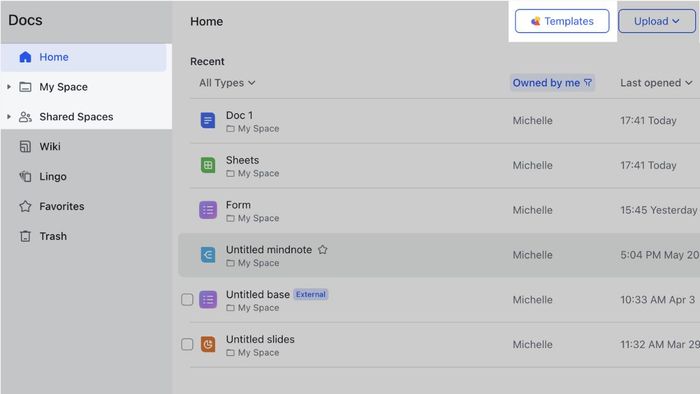Click the purple Untitled base file icon
The width and height of the screenshot is (700, 394).
(x=208, y=300)
